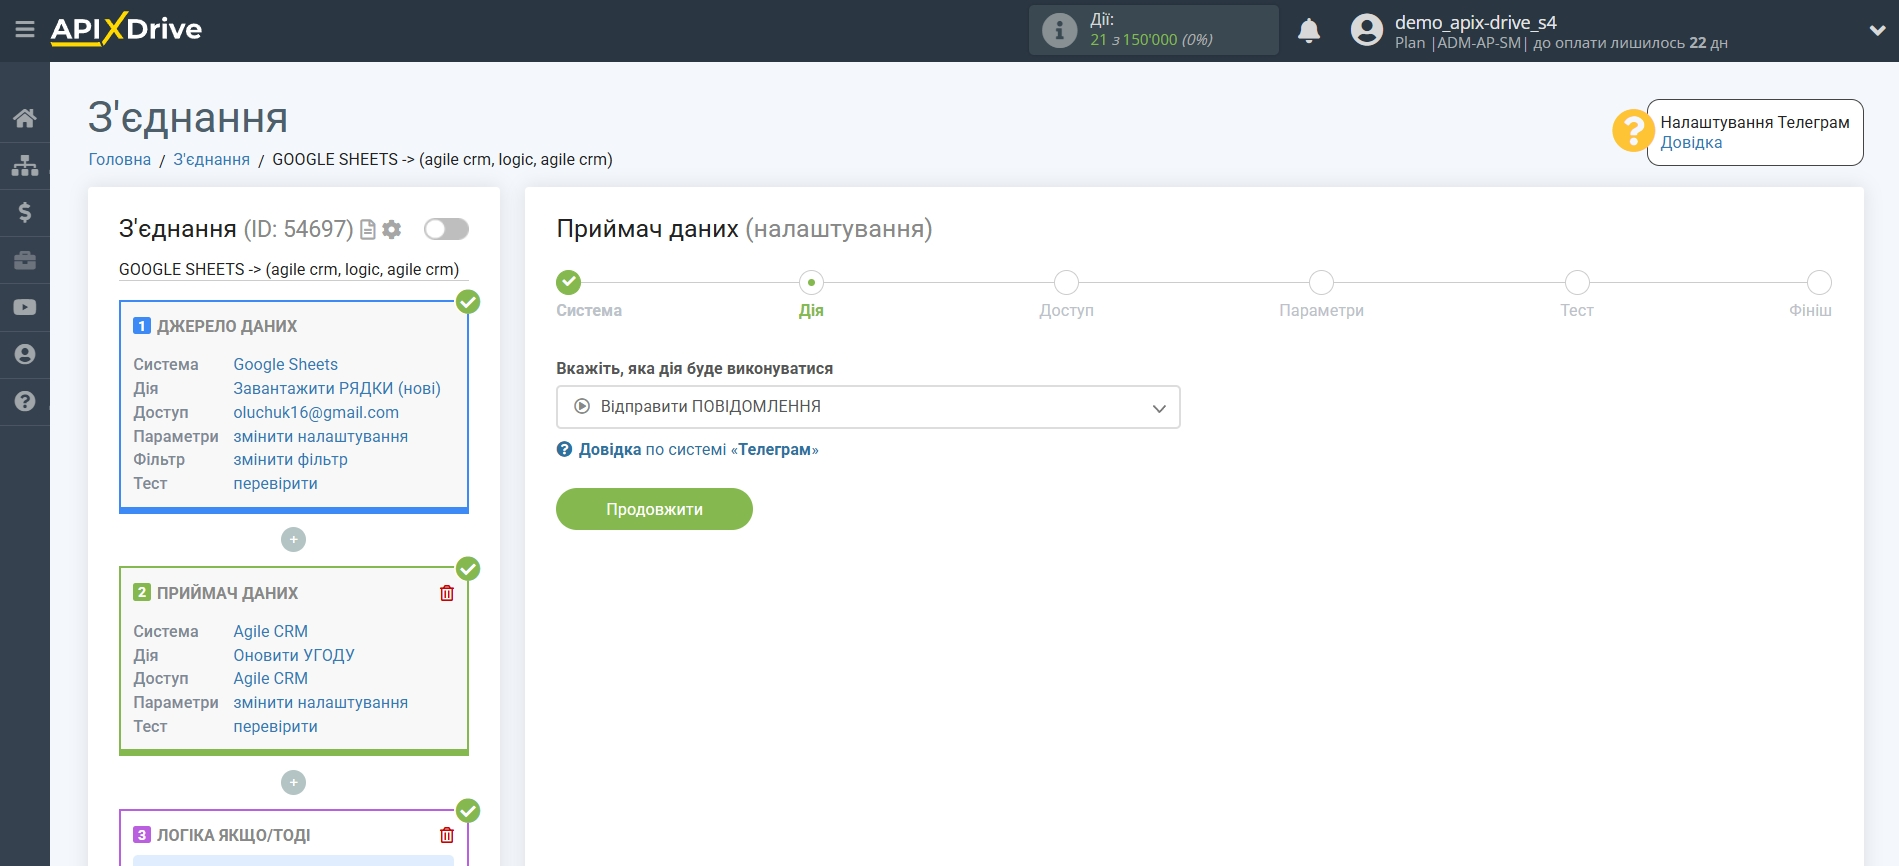The width and height of the screenshot is (1899, 866).
Task: Open the connection notes document icon
Action: pyautogui.click(x=368, y=230)
